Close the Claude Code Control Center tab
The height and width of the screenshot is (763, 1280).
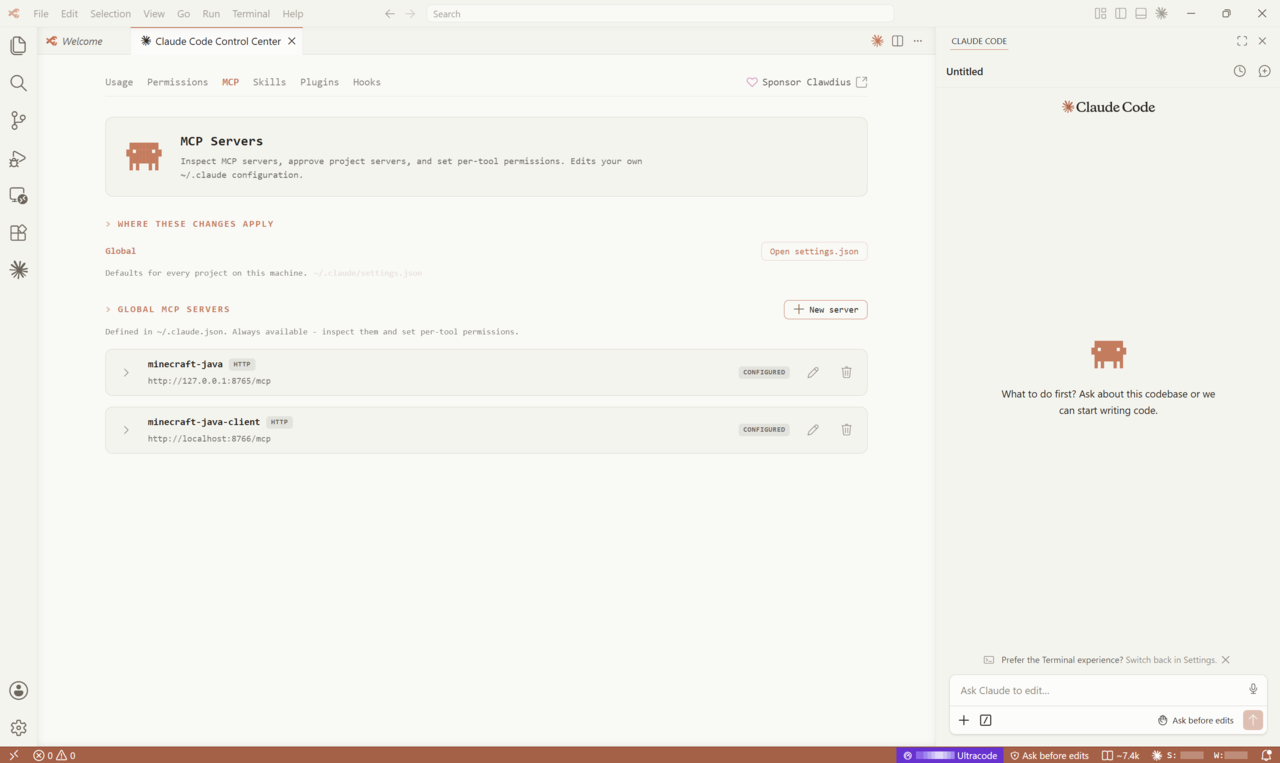tap(292, 41)
